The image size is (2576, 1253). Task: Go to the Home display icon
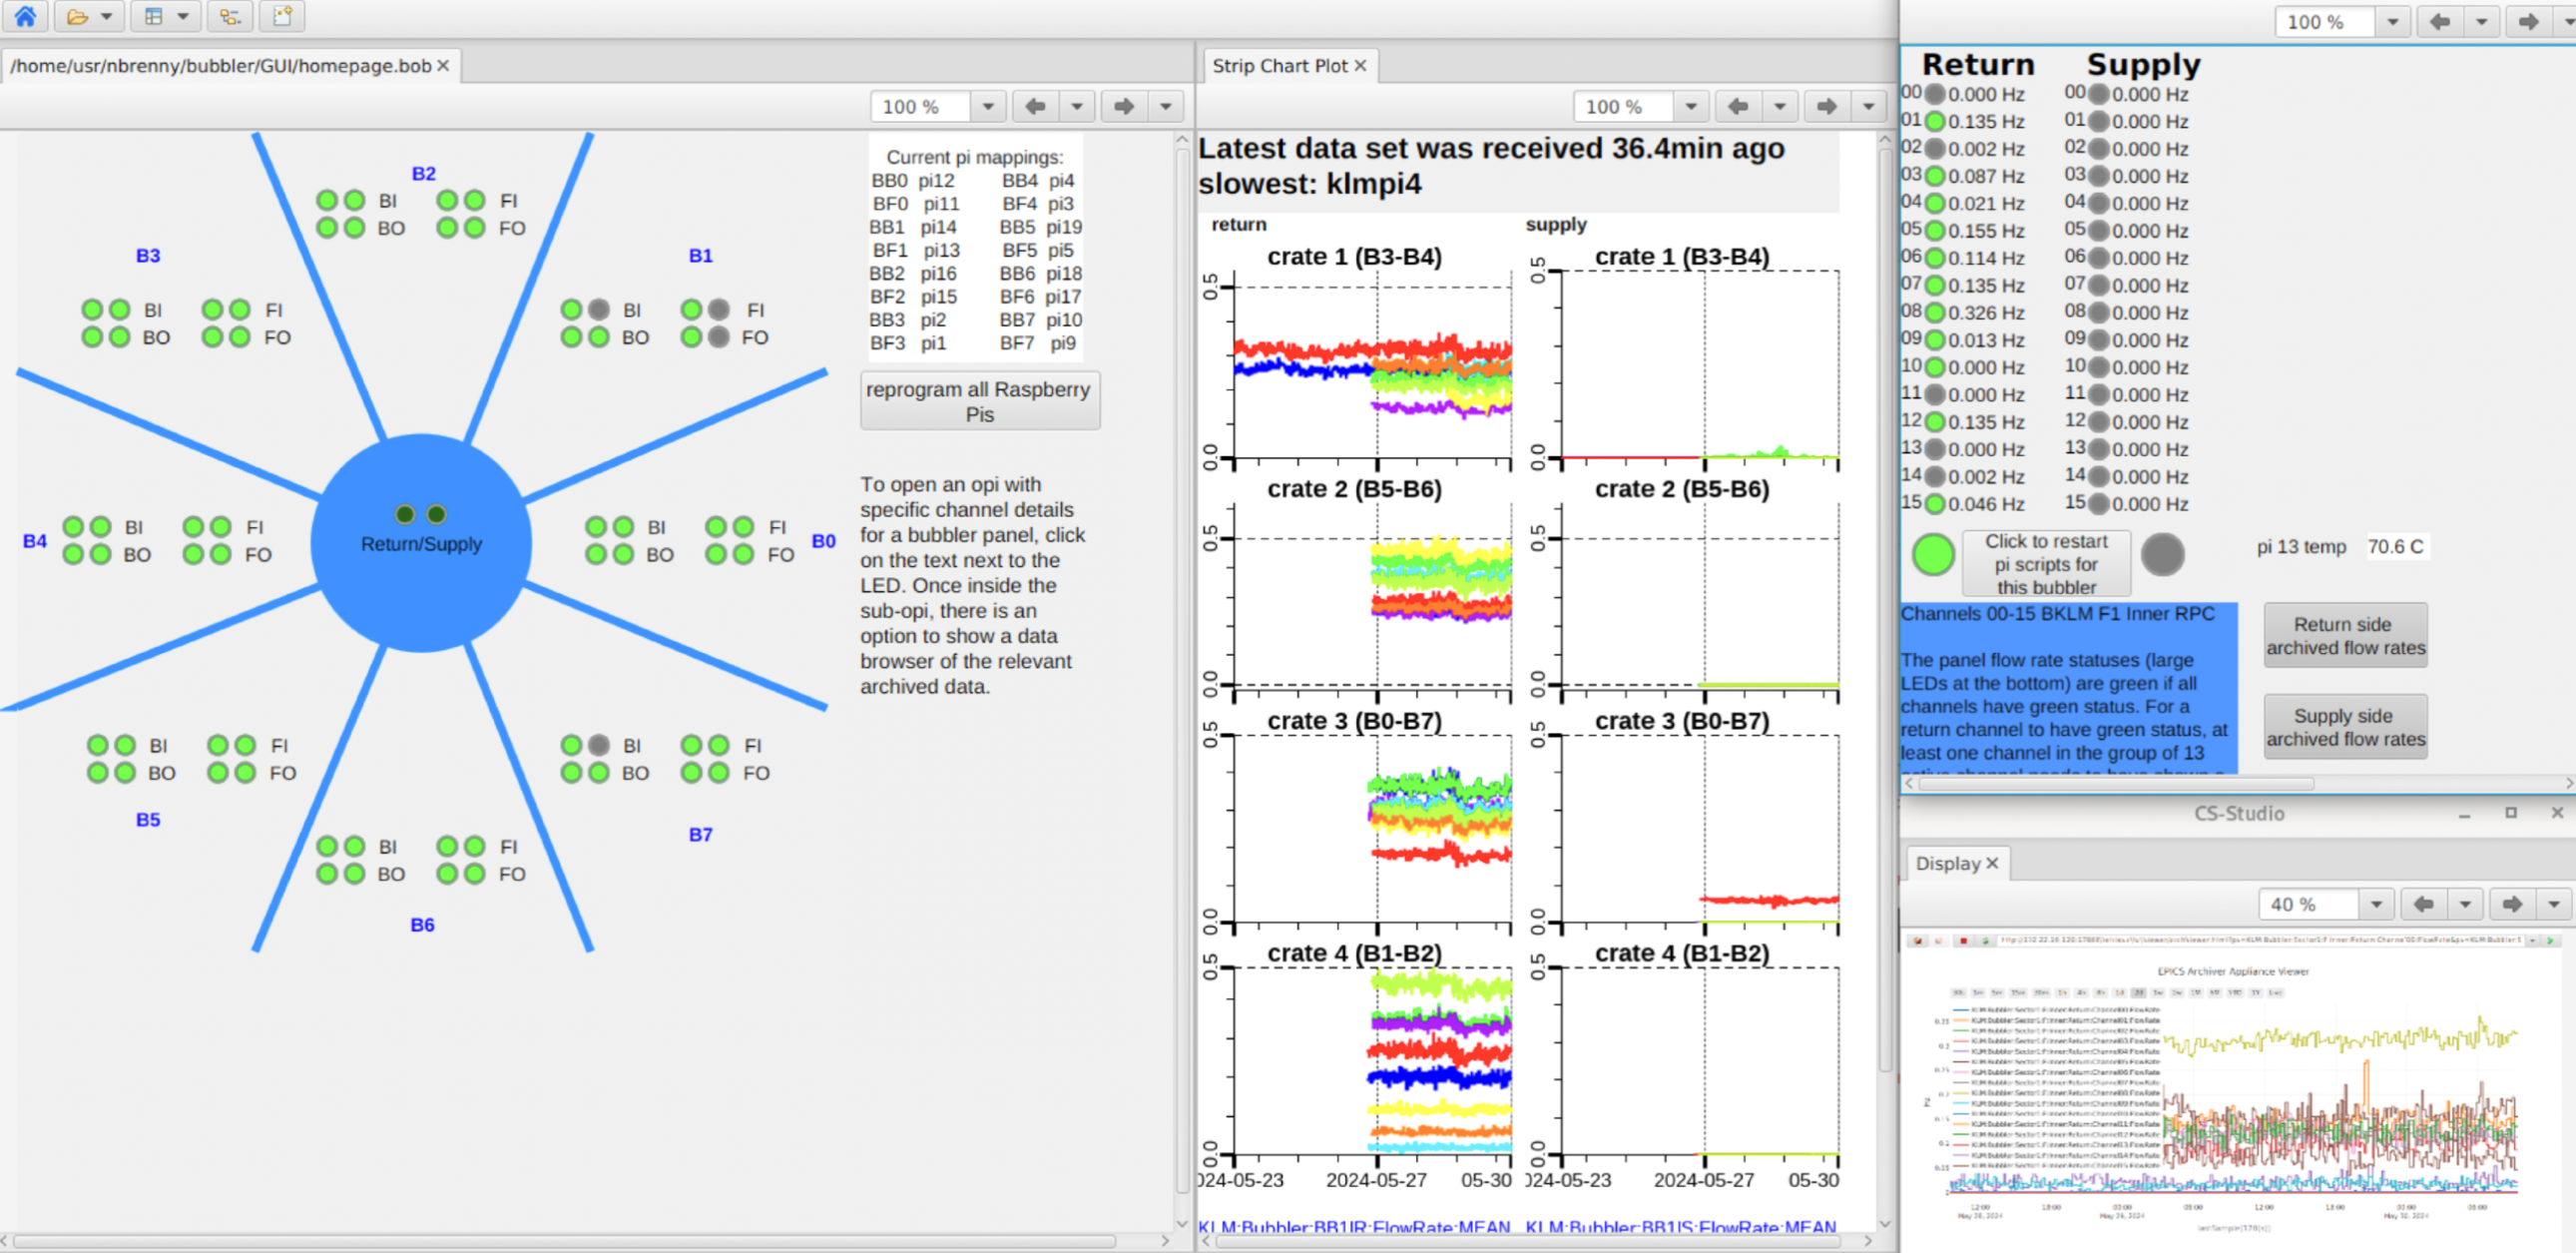[x=25, y=16]
